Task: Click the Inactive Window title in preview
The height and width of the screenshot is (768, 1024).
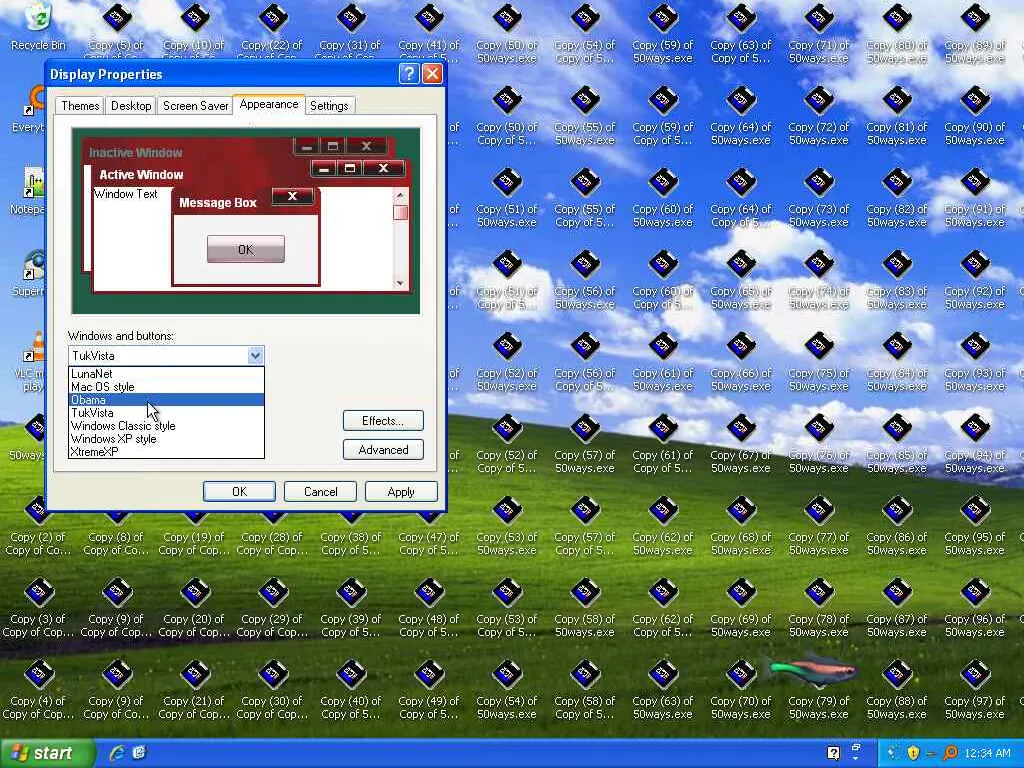Action: click(135, 152)
